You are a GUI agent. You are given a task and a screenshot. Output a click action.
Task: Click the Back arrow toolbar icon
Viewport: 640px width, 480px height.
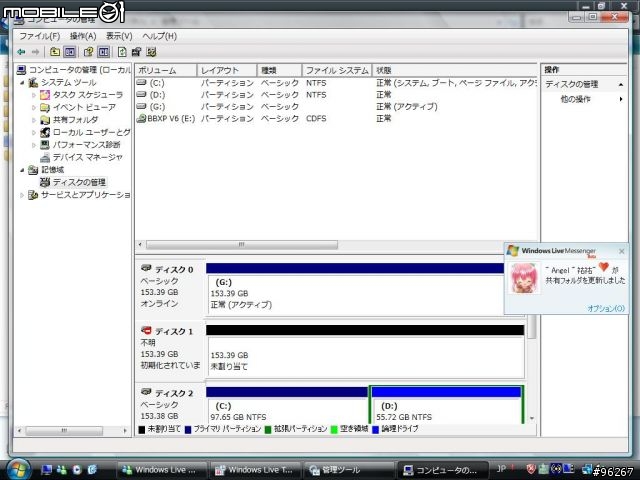(21, 52)
